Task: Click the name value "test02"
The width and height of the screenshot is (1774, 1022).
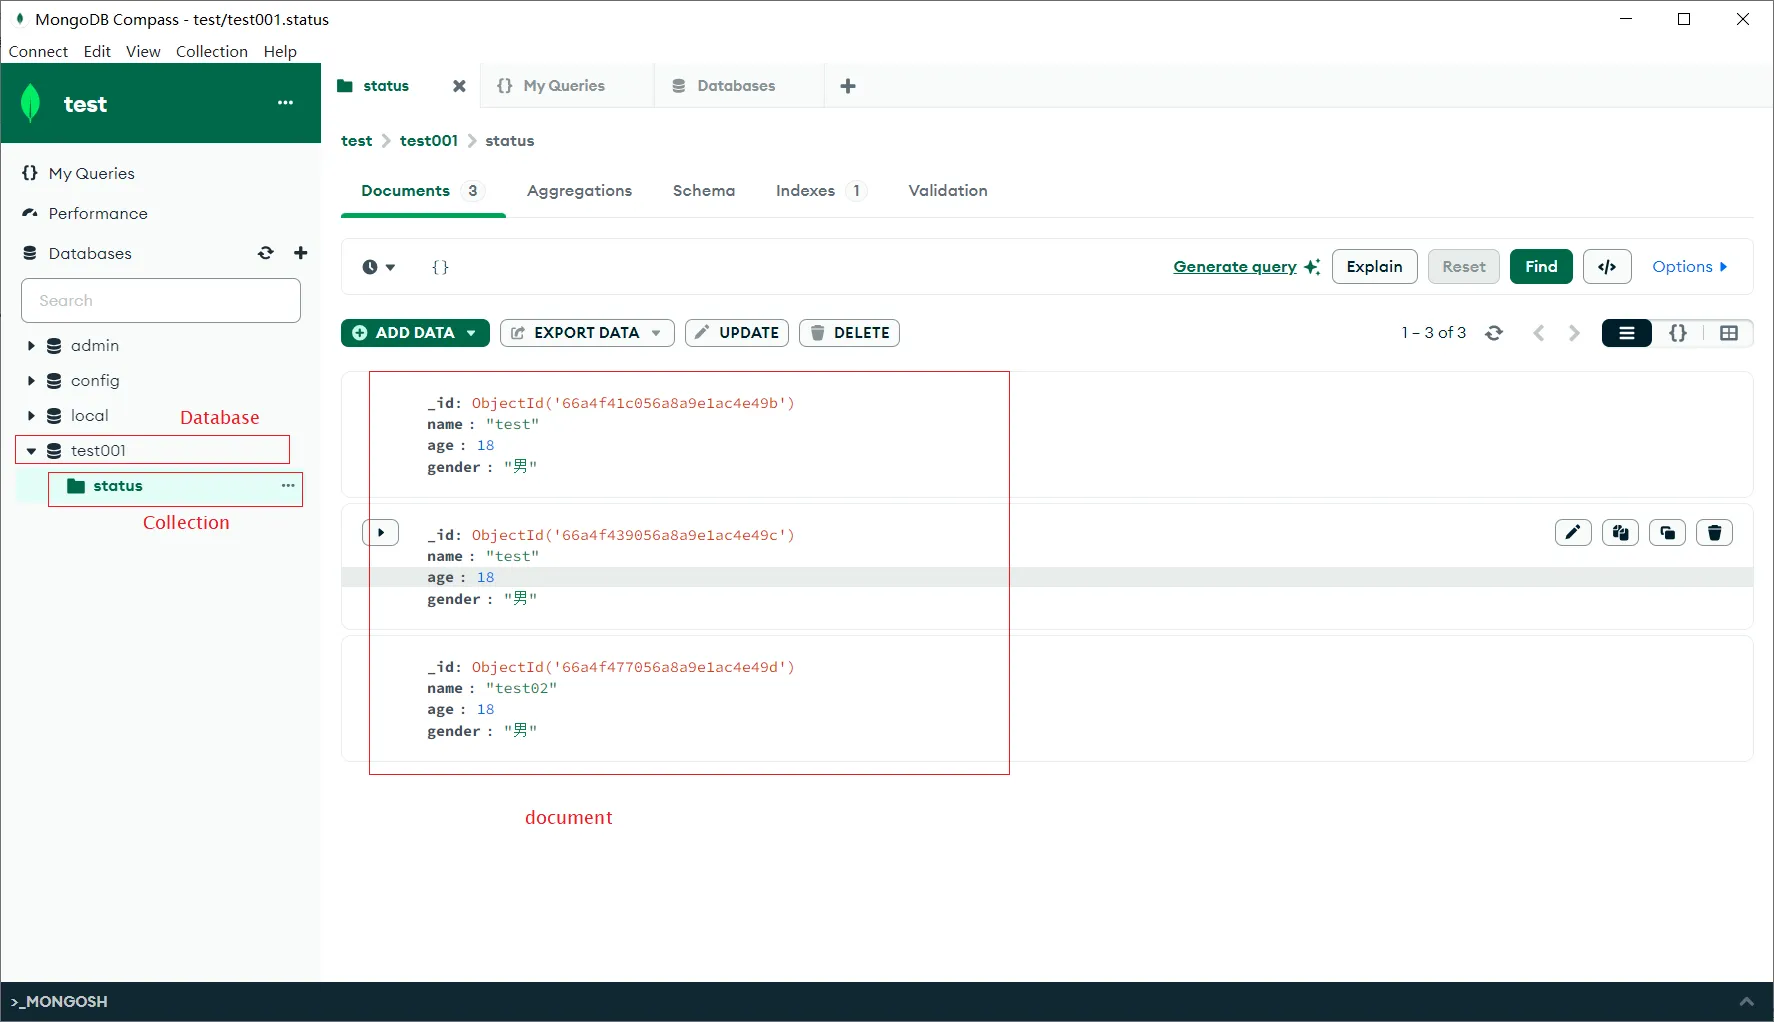Action: [521, 688]
